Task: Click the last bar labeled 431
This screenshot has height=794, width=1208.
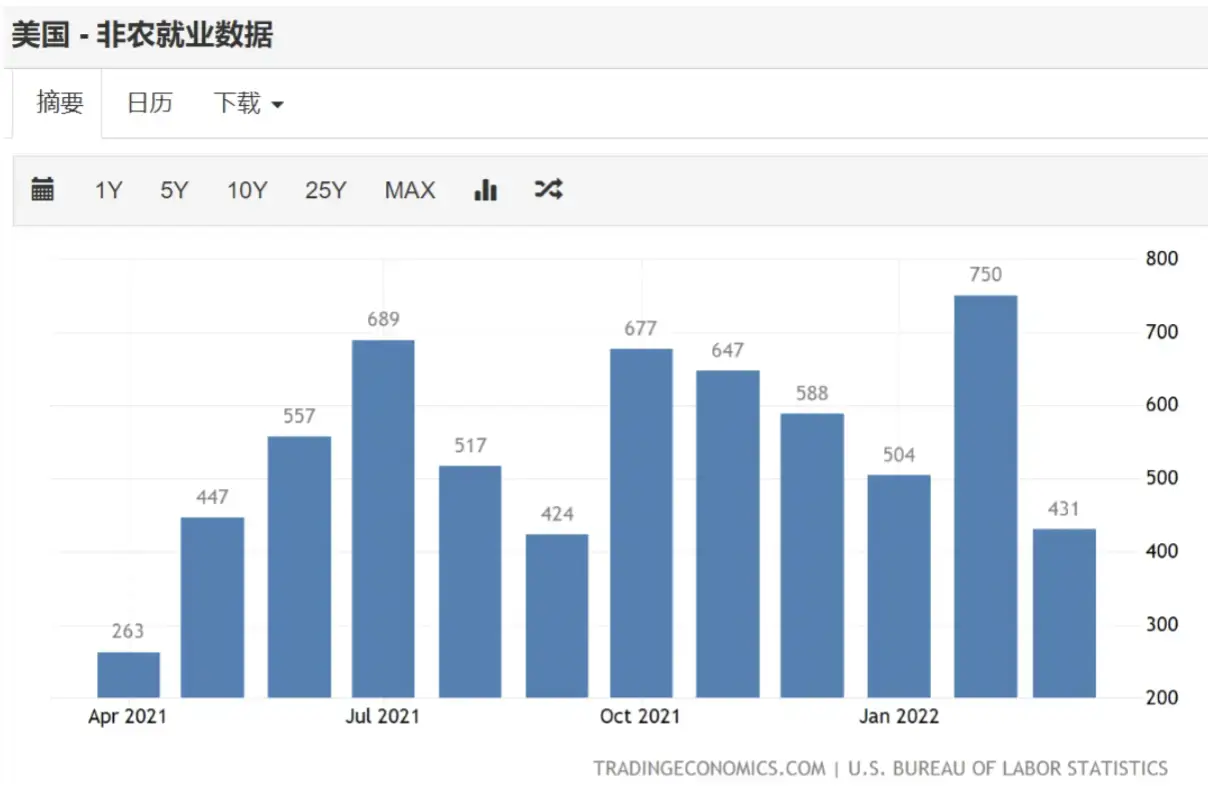Action: [x=1064, y=613]
